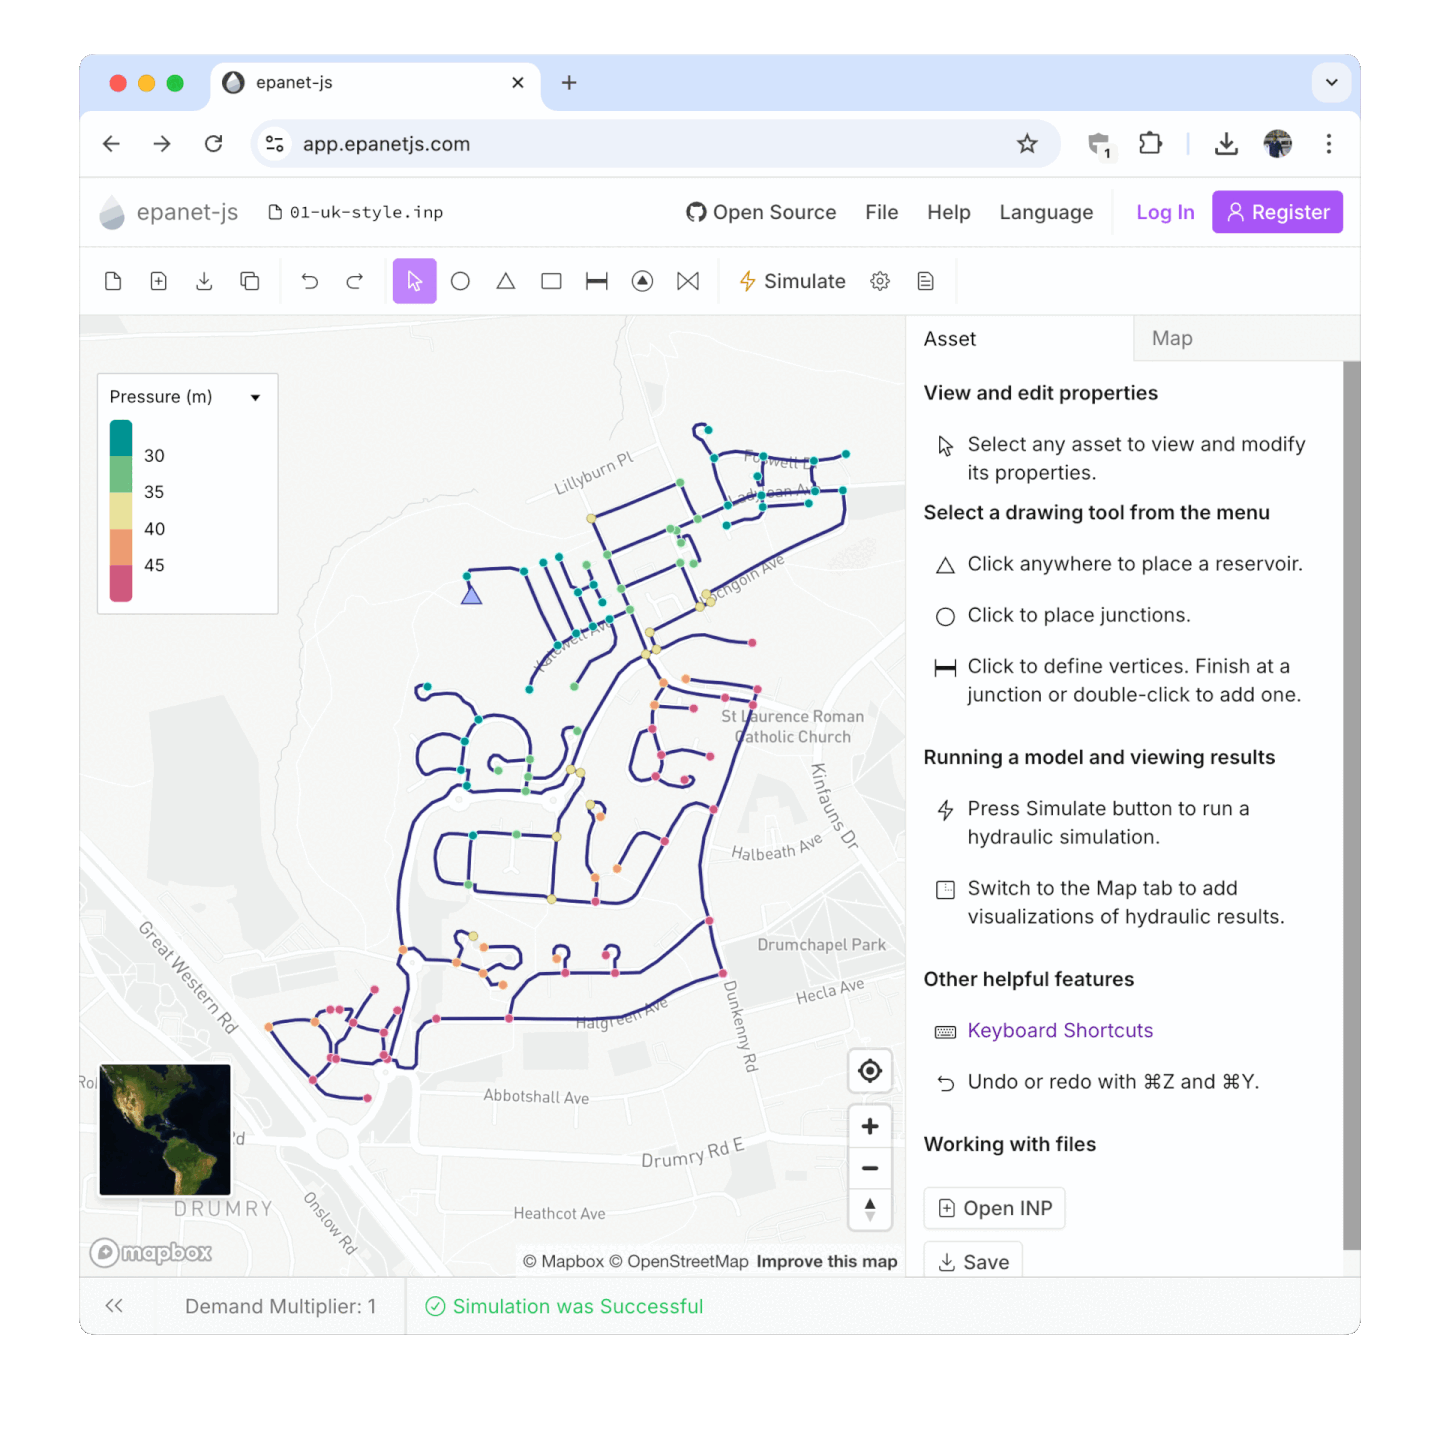The image size is (1440, 1440).
Task: Open the Help menu
Action: pyautogui.click(x=949, y=212)
